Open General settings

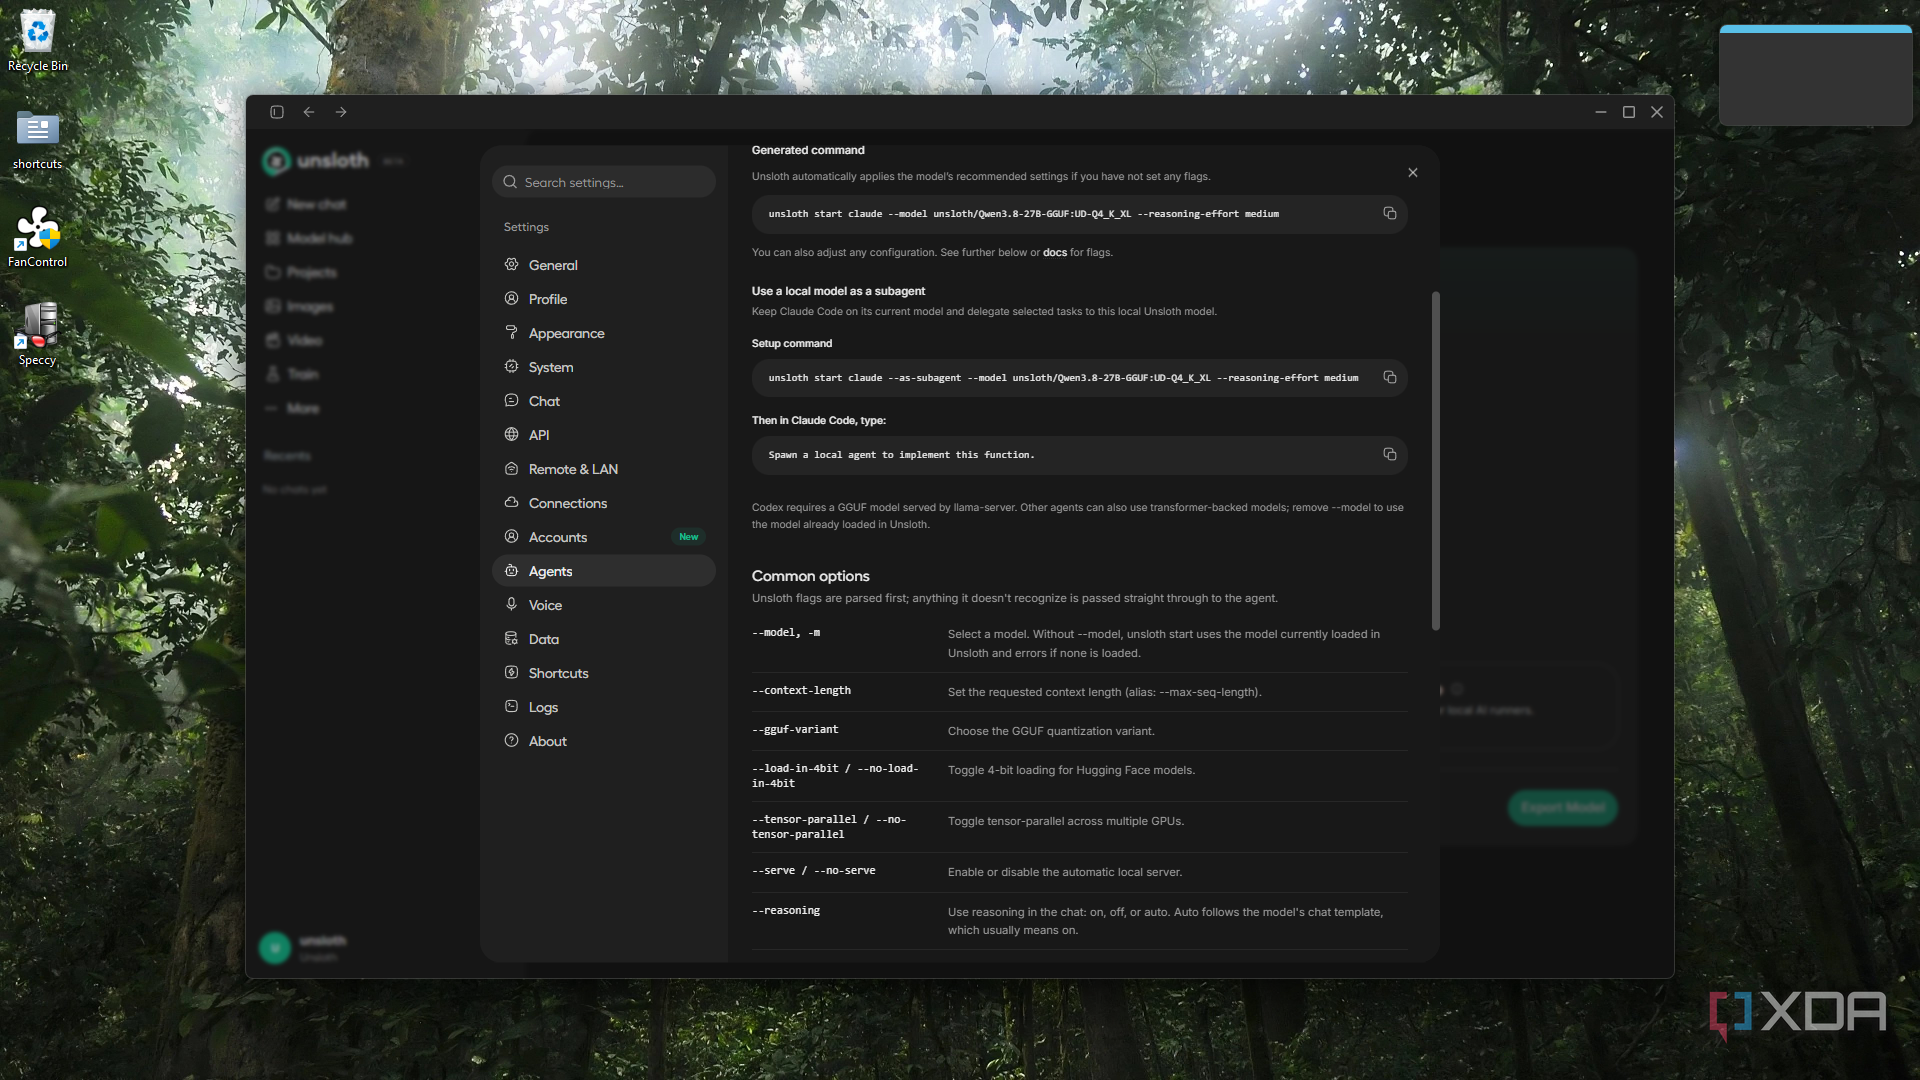click(x=604, y=265)
